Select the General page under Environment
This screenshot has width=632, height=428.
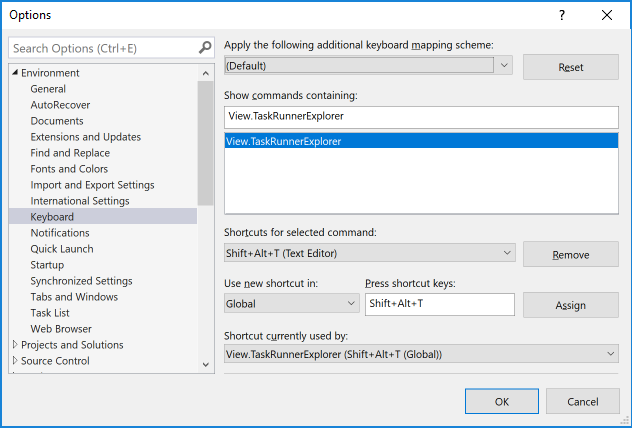coord(48,89)
